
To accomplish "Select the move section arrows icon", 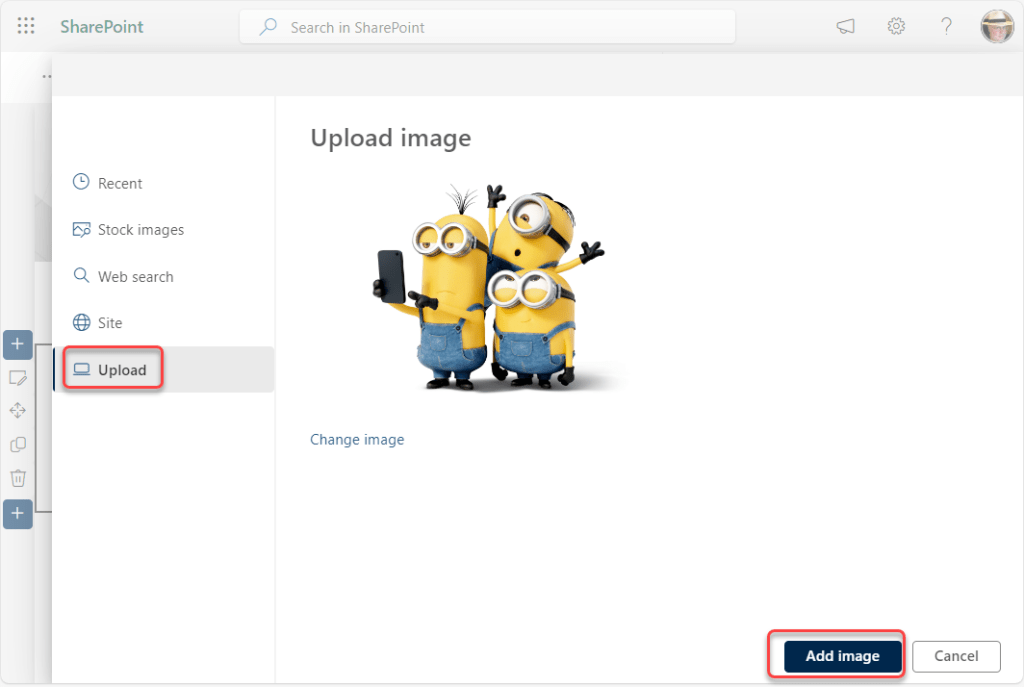I will point(18,411).
